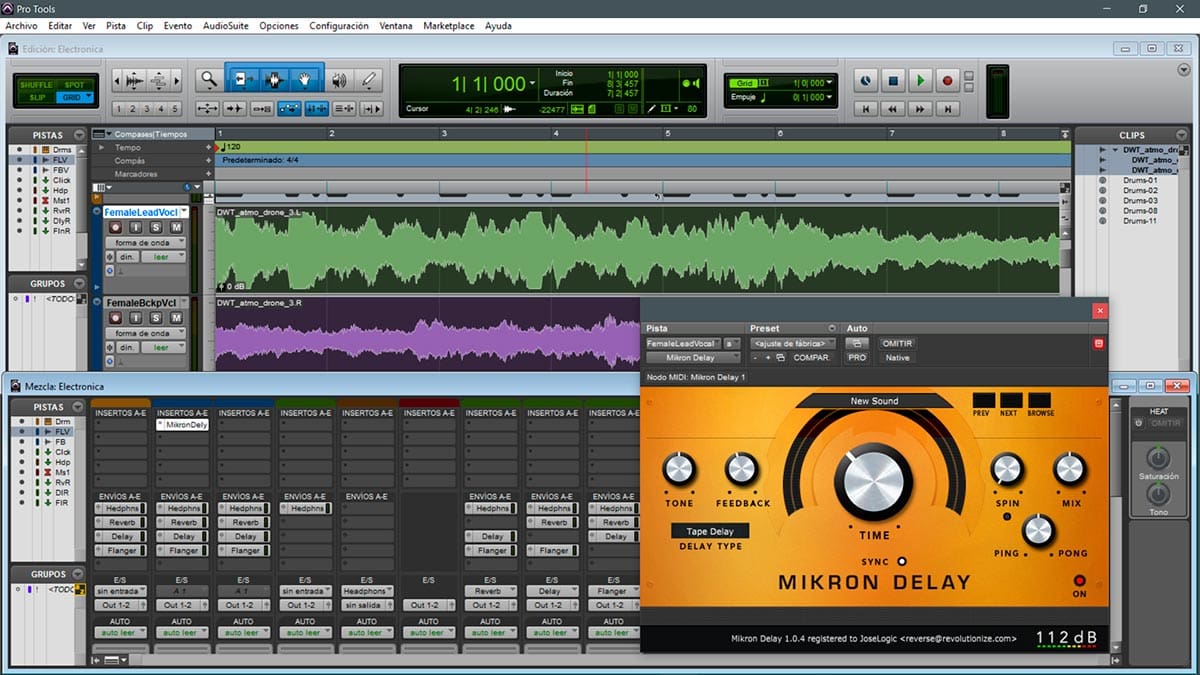Viewport: 1200px width, 675px height.
Task: Open the FemaleLeadVocl track name dropdown
Action: click(x=184, y=212)
